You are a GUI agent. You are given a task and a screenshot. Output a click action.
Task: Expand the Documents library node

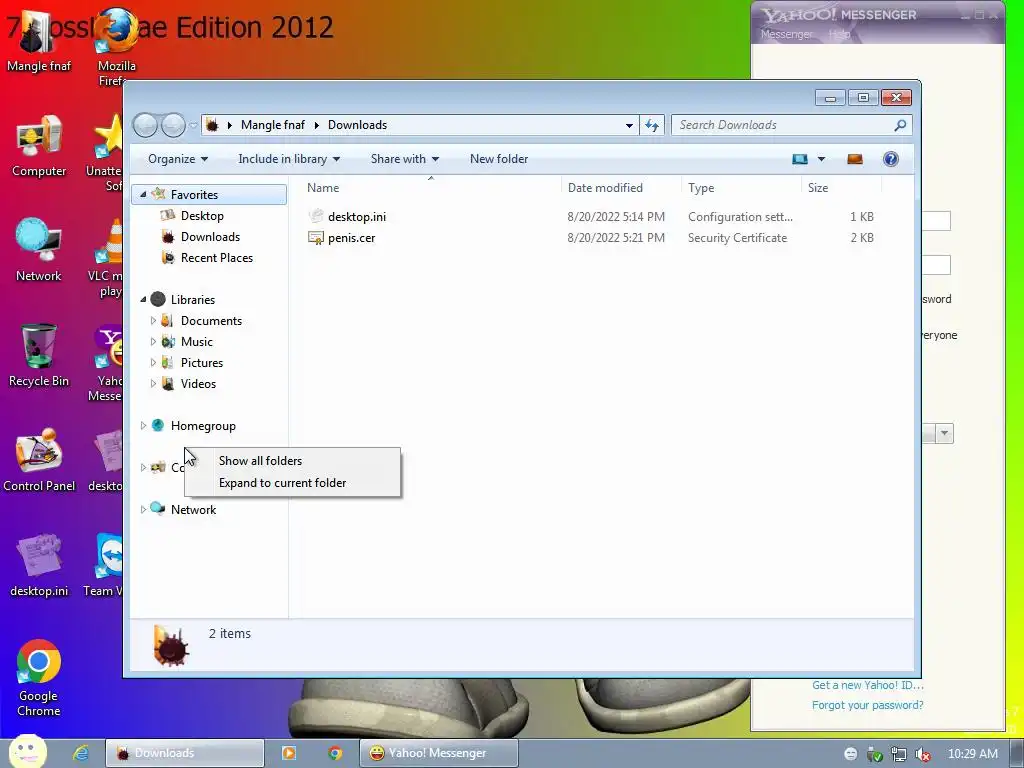pos(153,321)
